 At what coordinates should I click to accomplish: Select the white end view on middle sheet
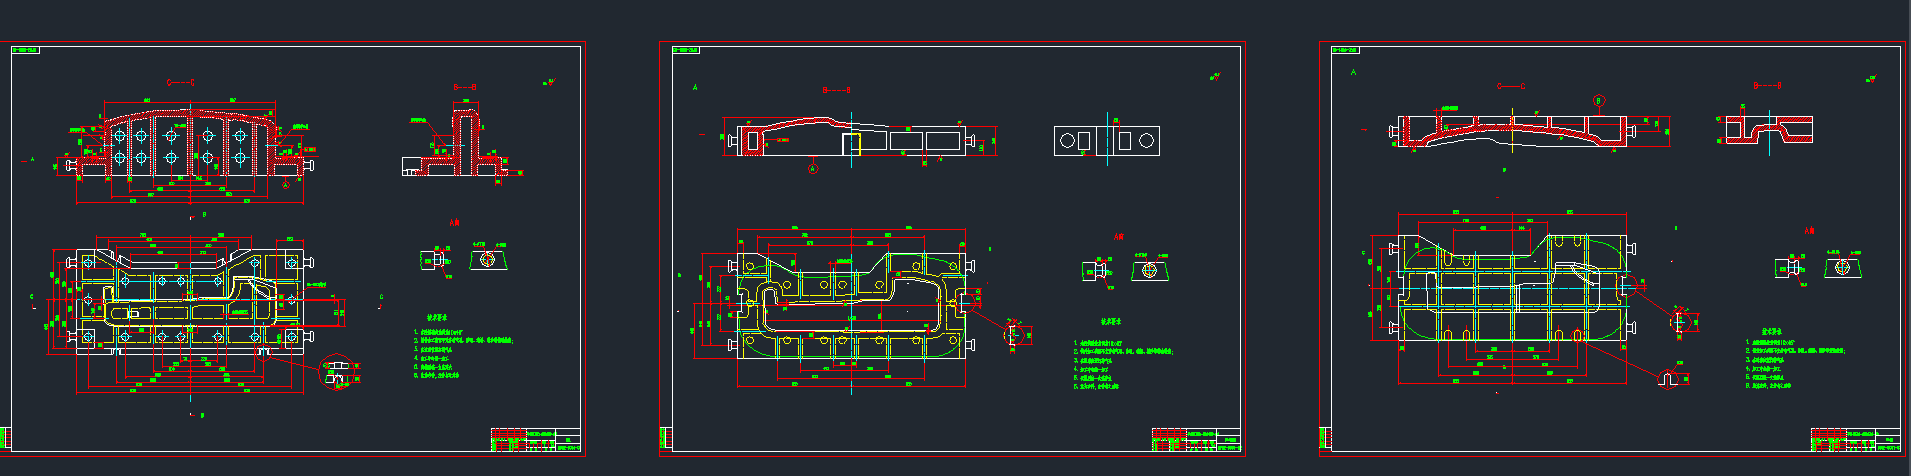tap(1106, 141)
